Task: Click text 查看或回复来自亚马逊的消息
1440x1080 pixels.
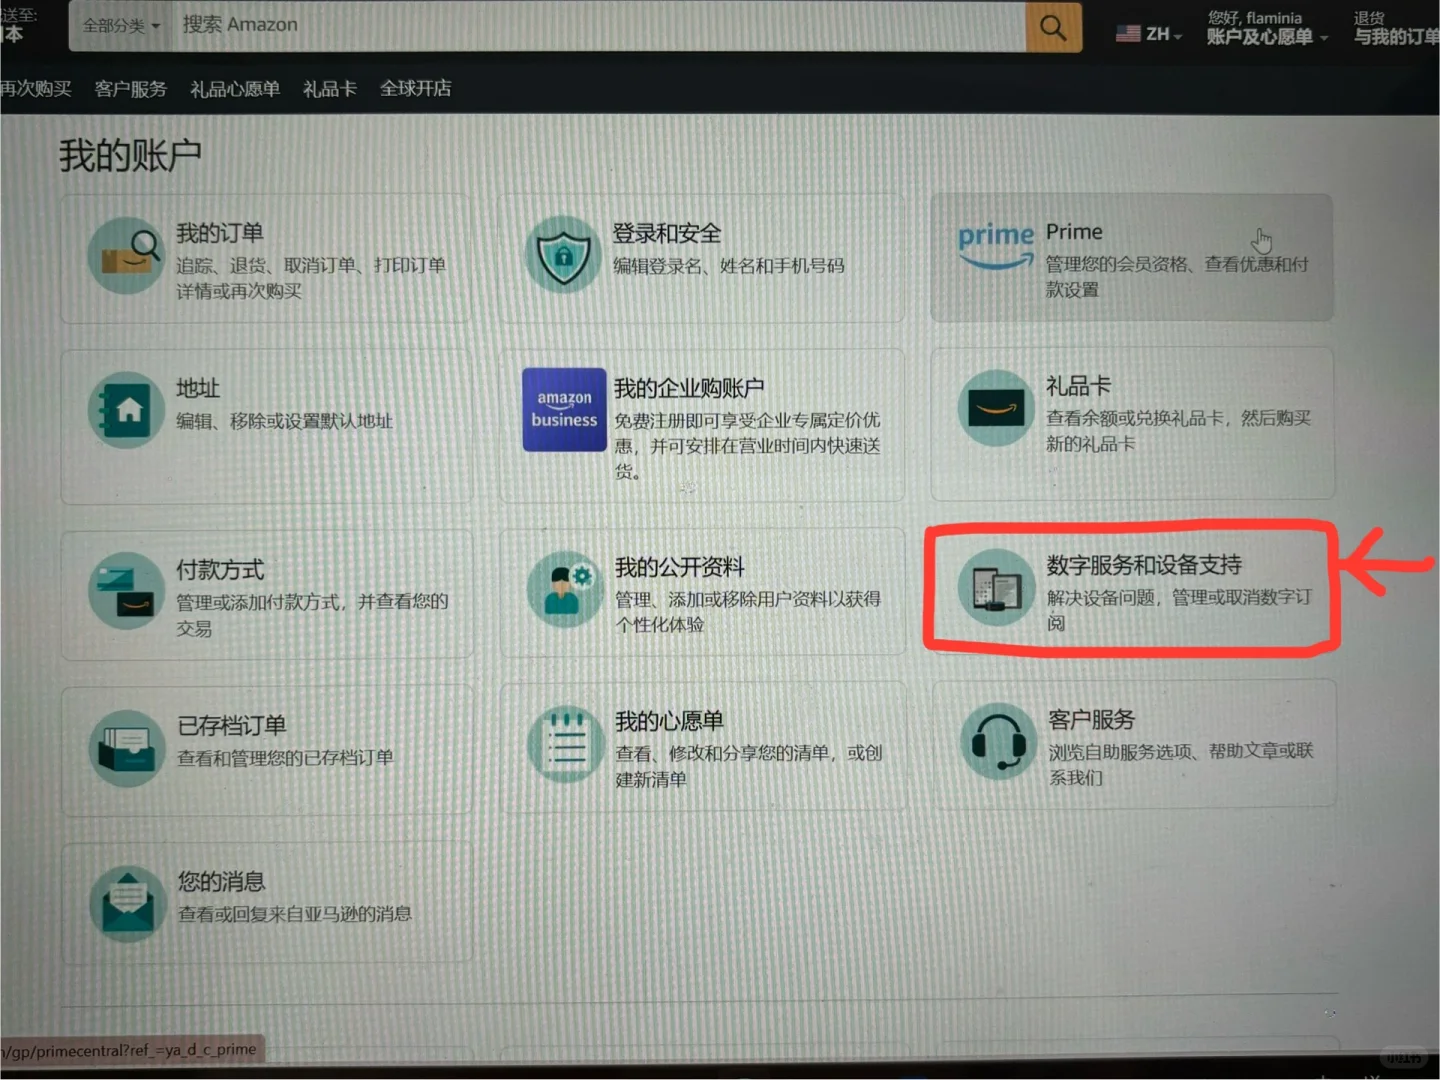Action: [294, 913]
